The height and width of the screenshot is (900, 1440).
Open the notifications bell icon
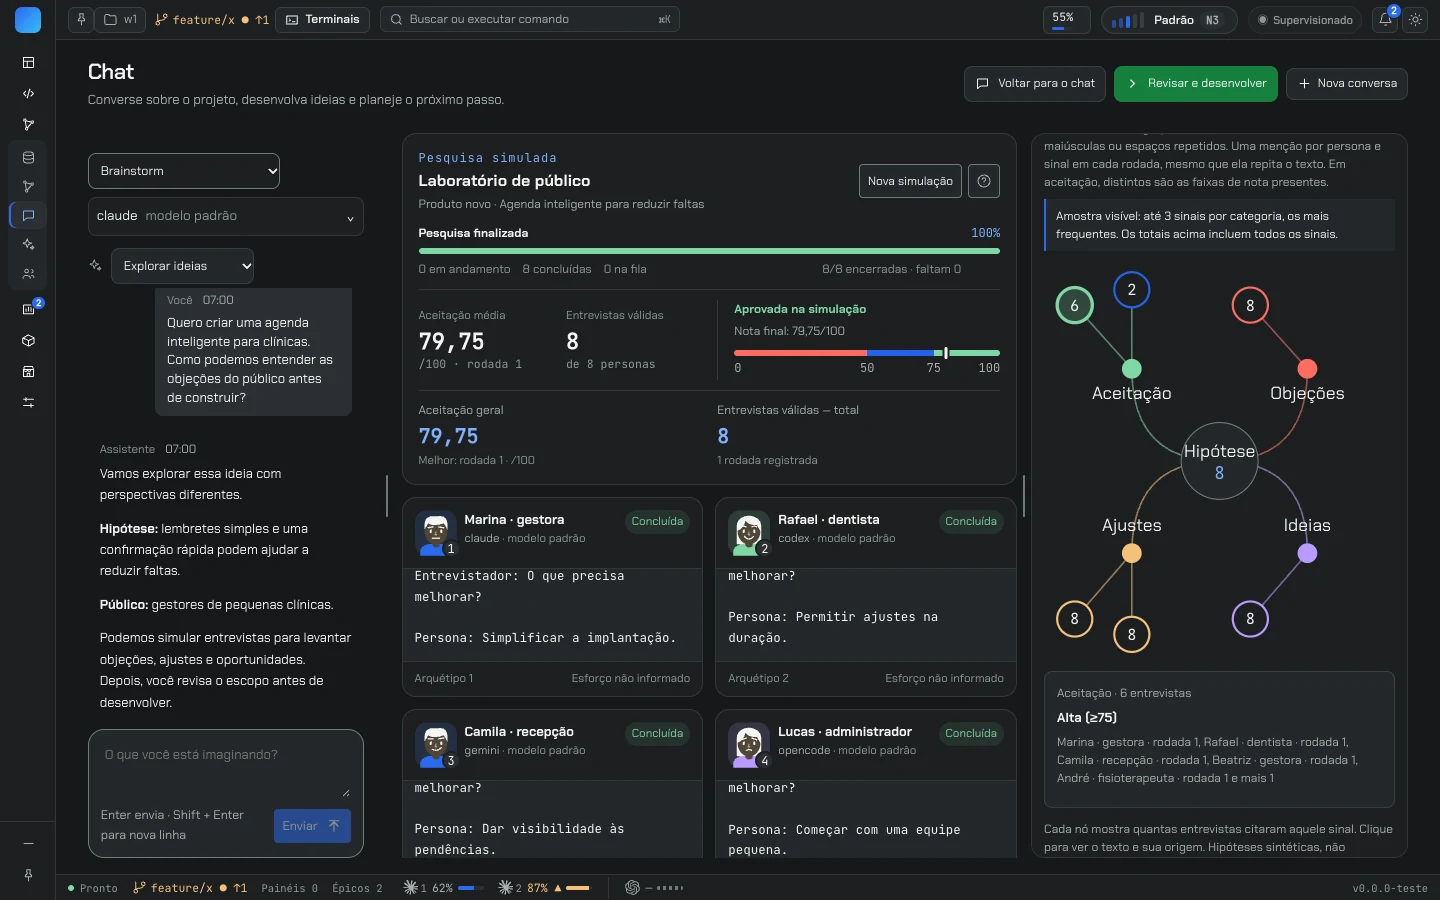coord(1385,20)
